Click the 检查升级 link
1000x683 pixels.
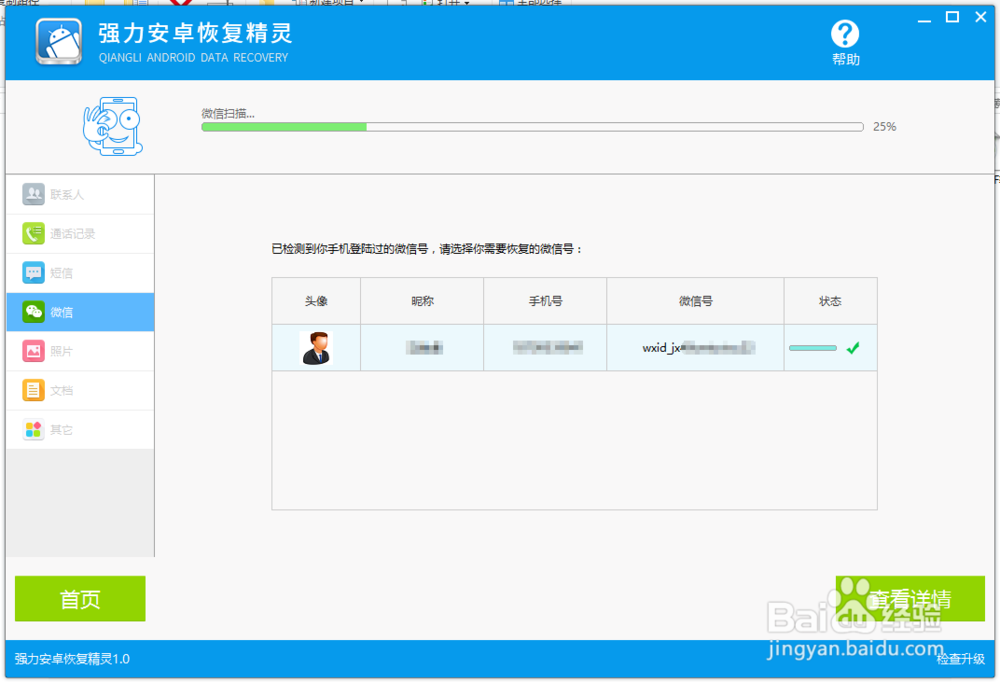coord(960,659)
